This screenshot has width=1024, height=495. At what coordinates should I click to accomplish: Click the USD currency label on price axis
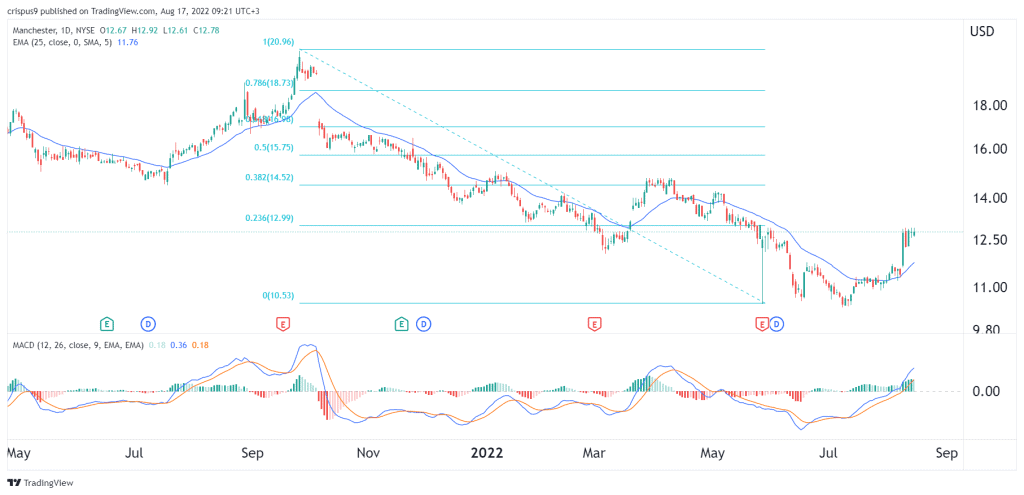983,32
